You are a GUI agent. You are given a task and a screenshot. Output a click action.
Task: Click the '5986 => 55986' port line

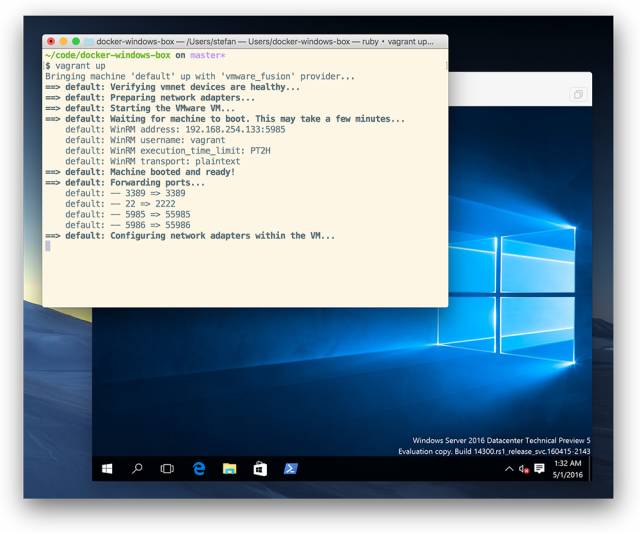[x=128, y=225]
